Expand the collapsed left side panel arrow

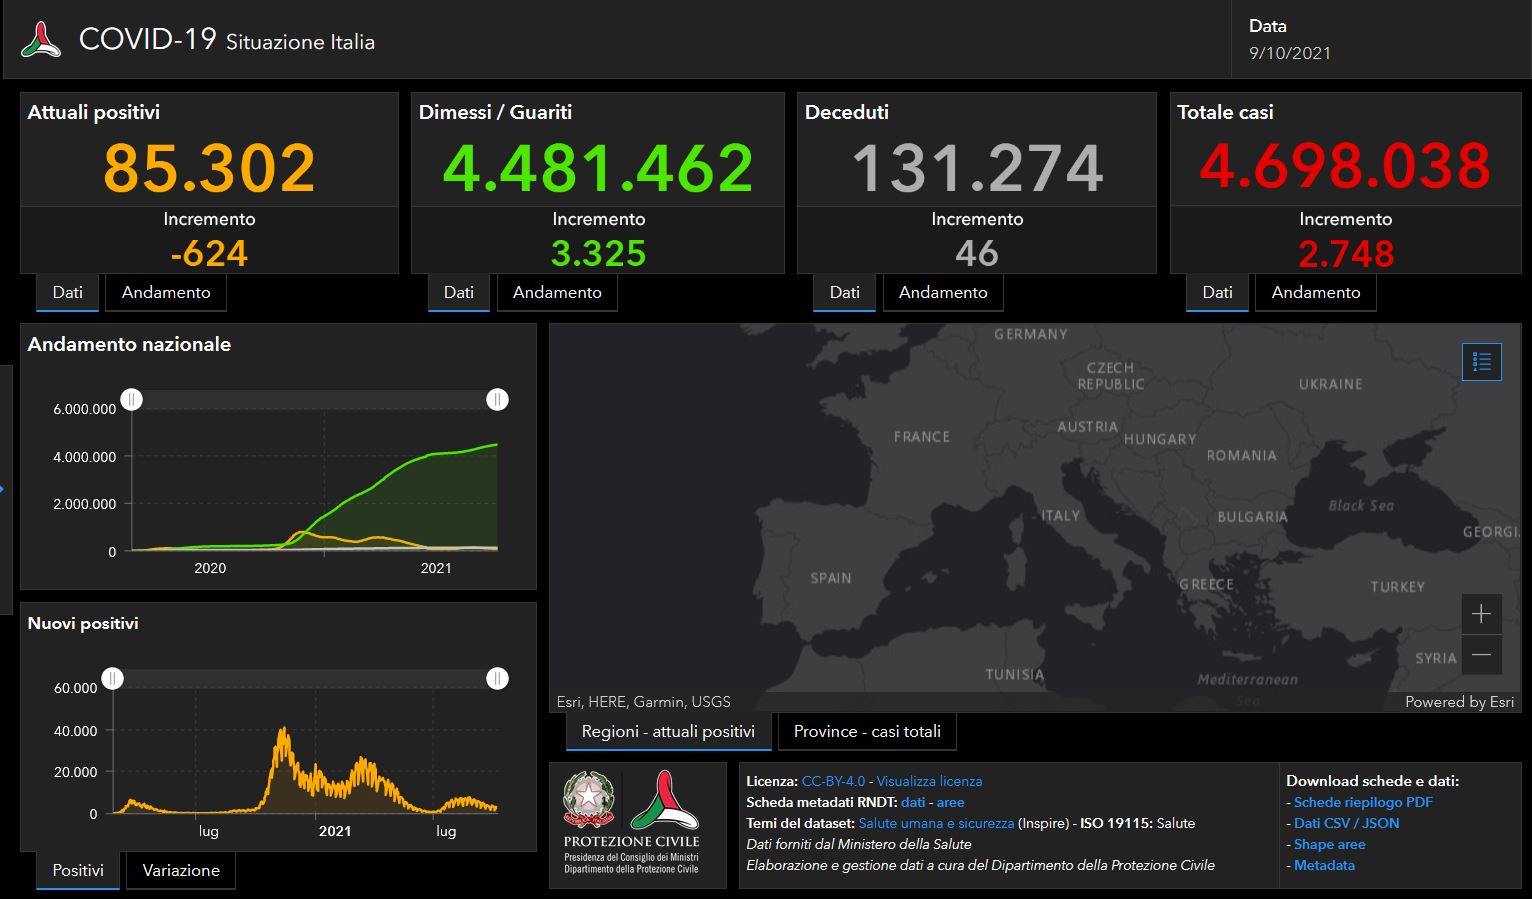[x=3, y=489]
